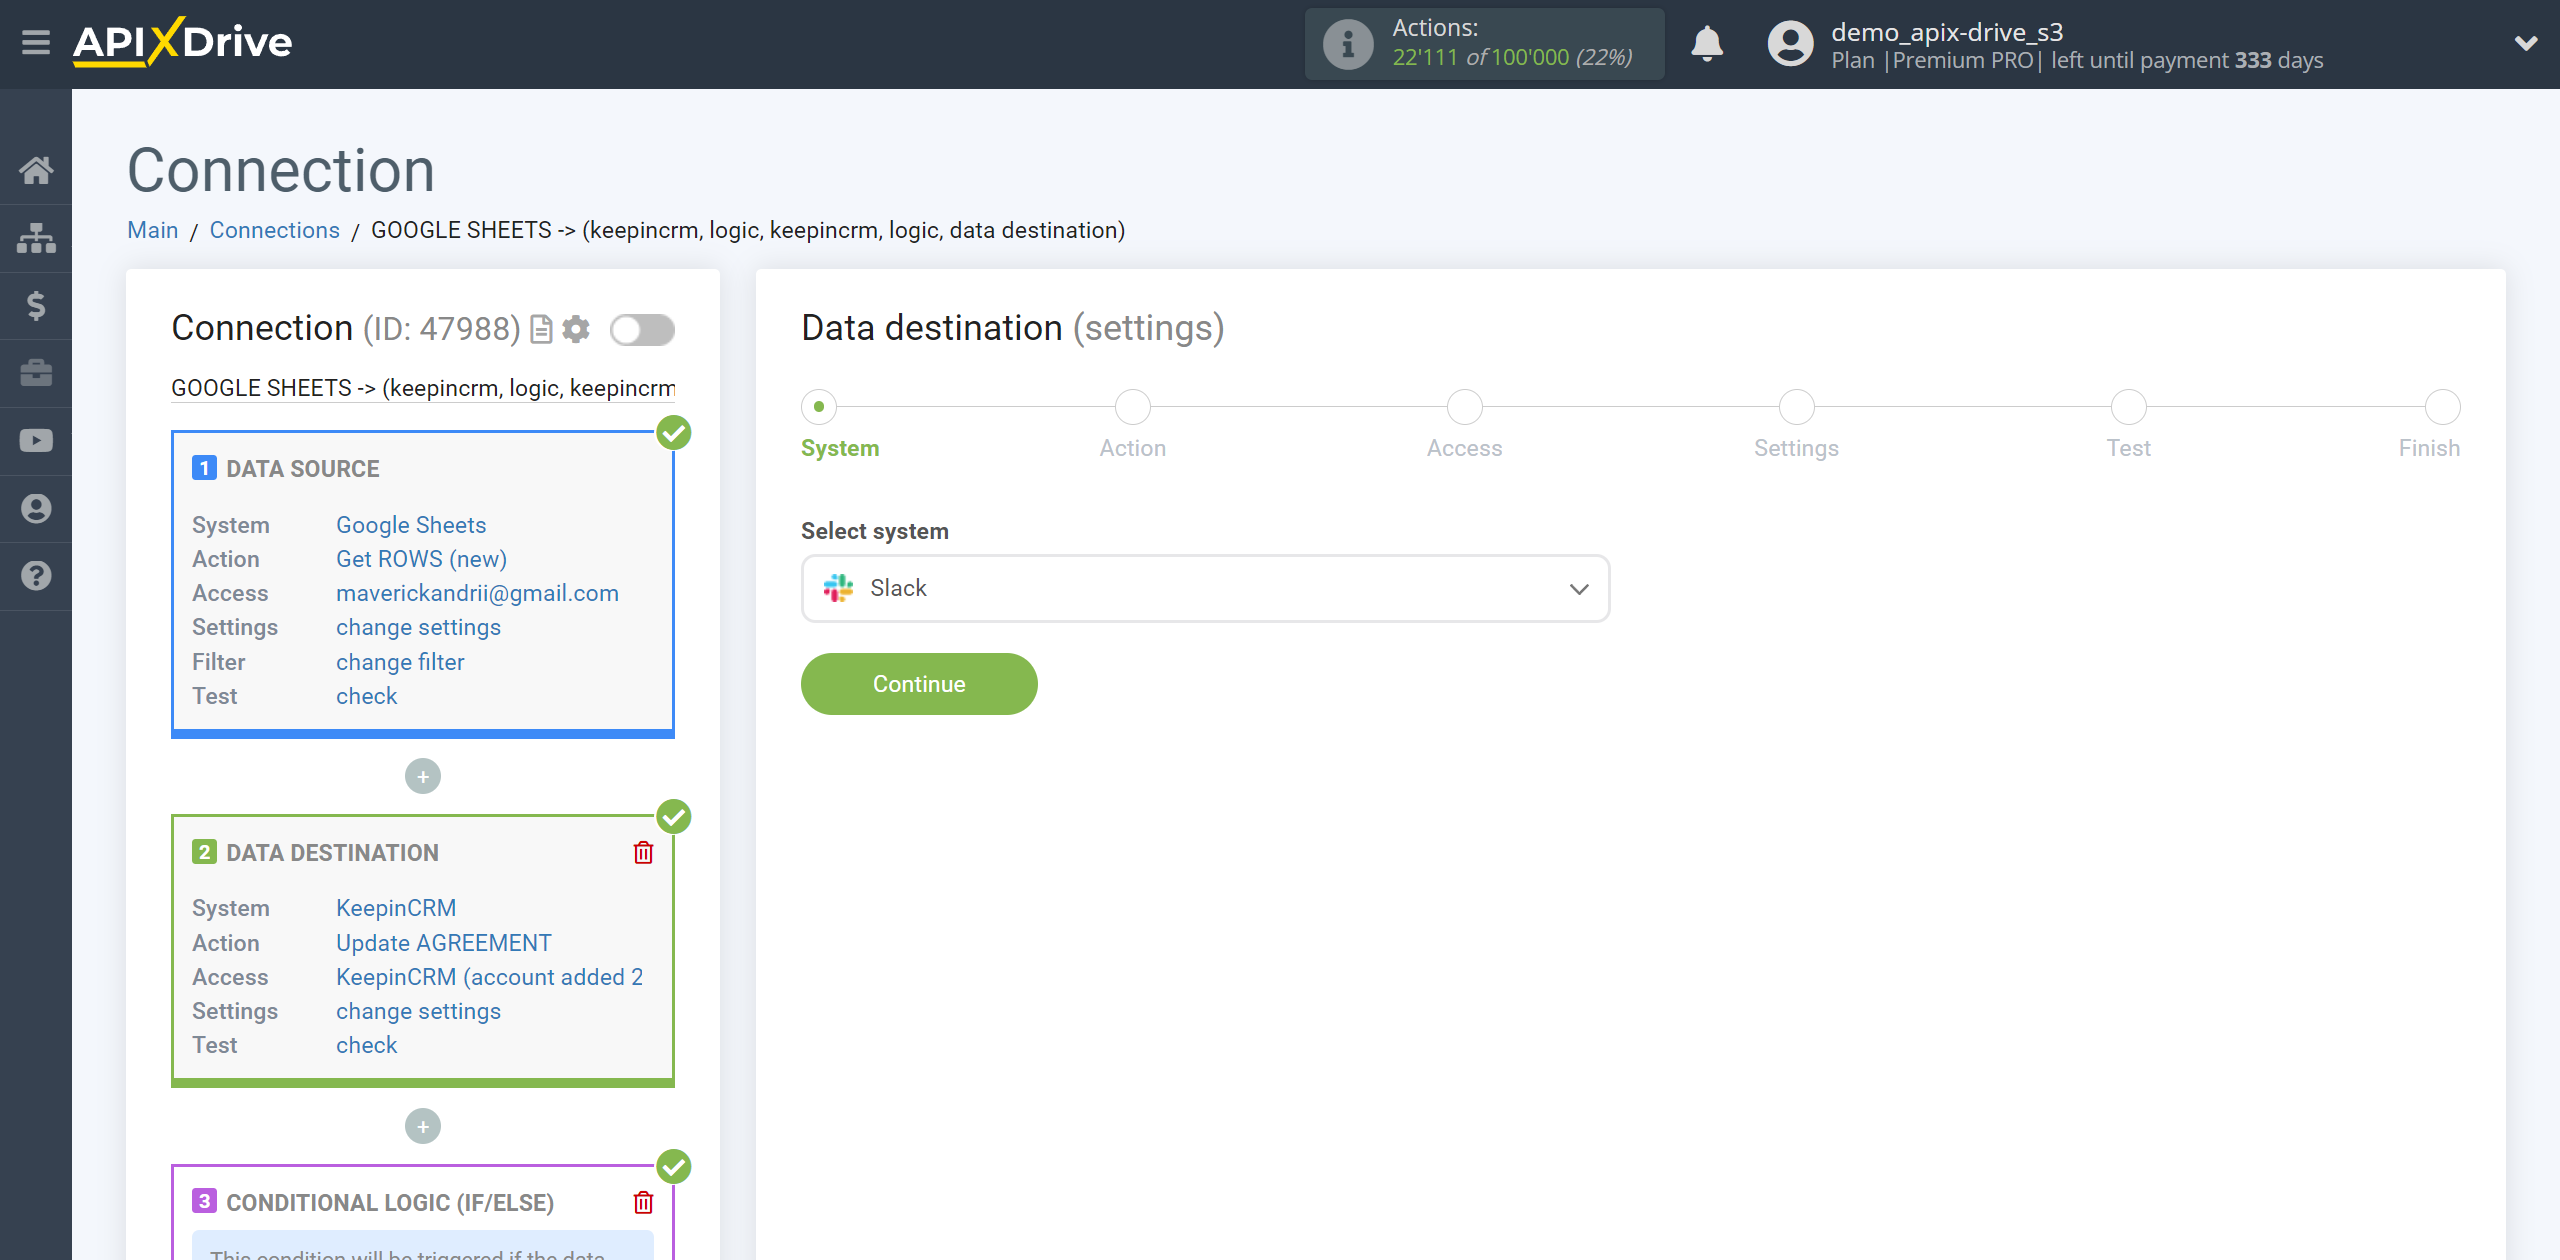
Task: Select the Action step in wizard
Action: [1133, 407]
